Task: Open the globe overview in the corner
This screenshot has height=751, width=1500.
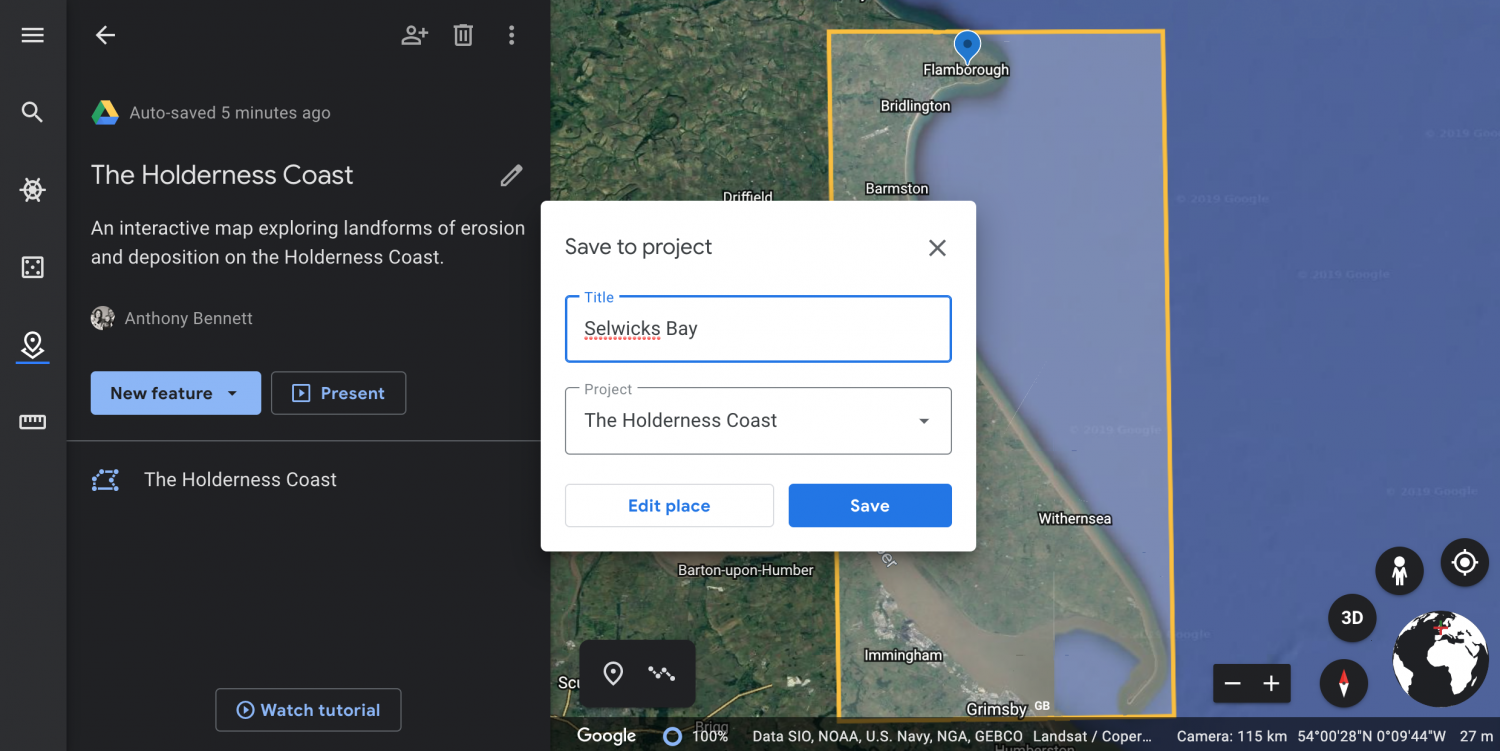Action: click(x=1440, y=658)
